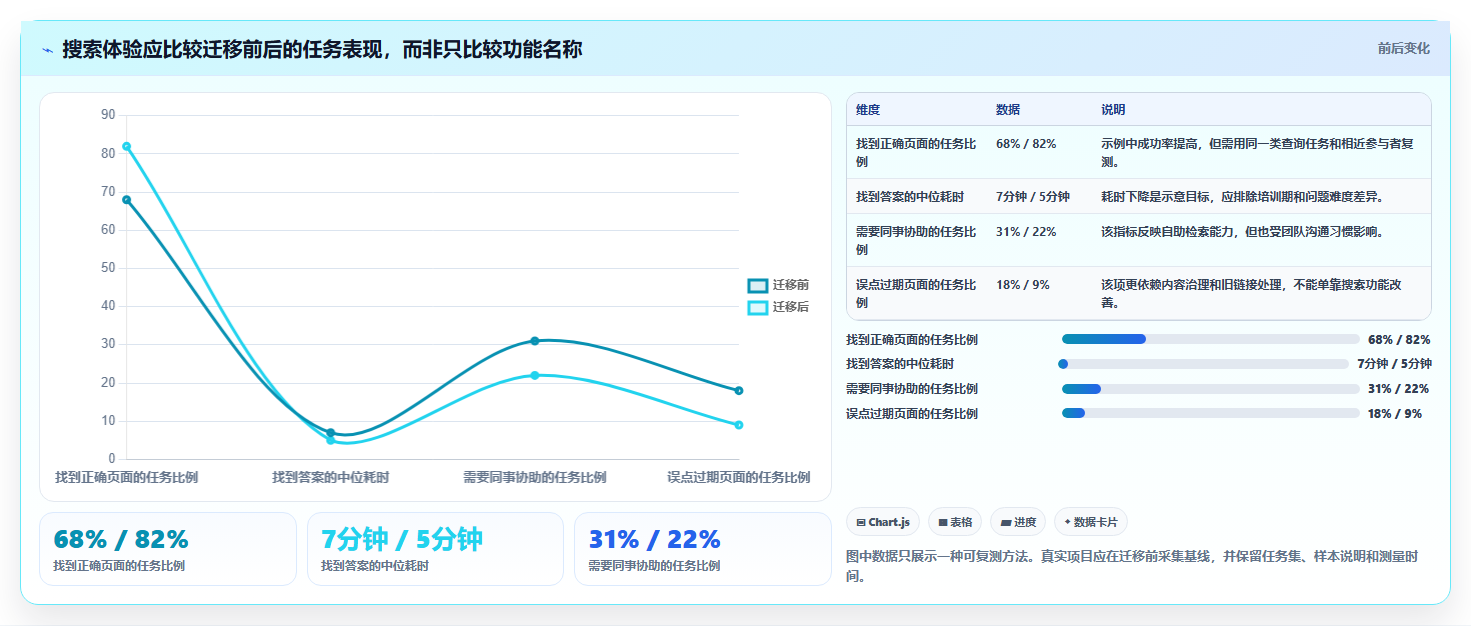The image size is (1471, 626).
Task: Click description 该指标反映自助检索能力 in the table
Action: click(x=1242, y=231)
